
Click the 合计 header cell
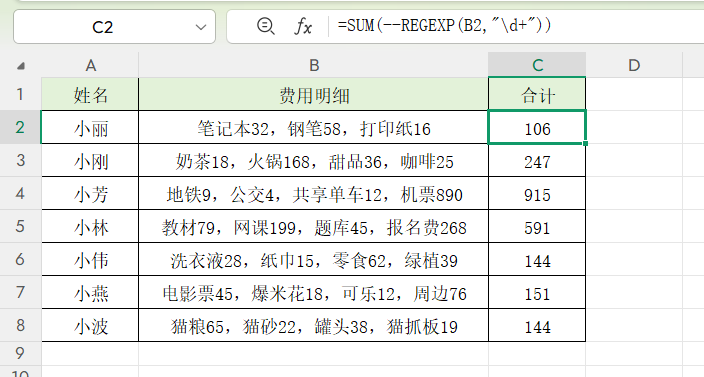[x=537, y=94]
